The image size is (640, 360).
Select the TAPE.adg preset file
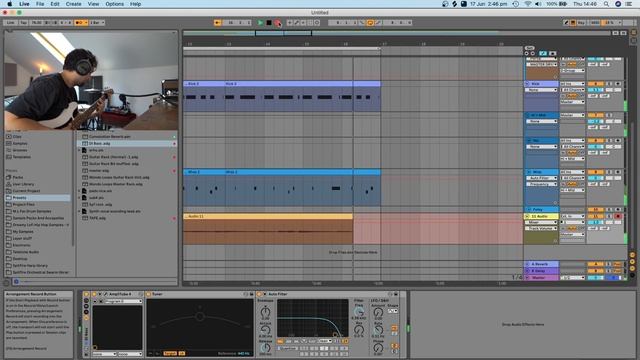(127, 218)
